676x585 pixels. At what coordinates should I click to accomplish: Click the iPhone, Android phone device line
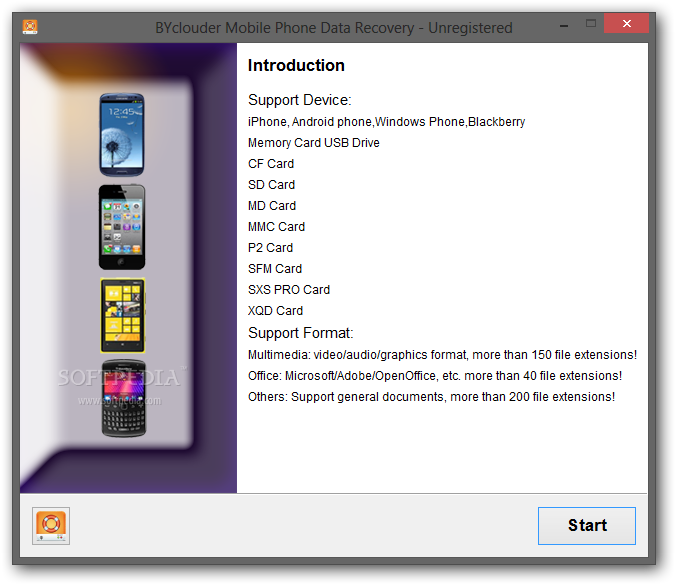387,122
